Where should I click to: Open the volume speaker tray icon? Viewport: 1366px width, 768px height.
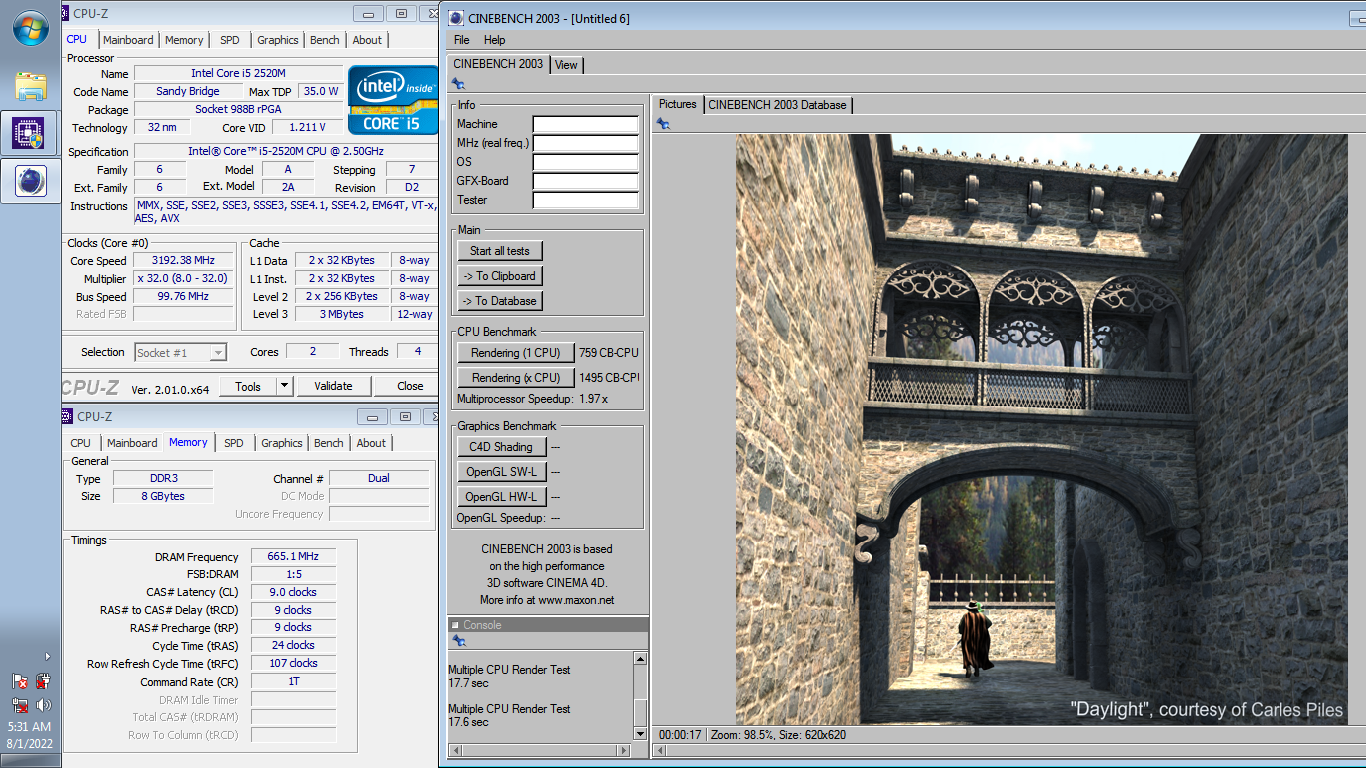pyautogui.click(x=43, y=705)
